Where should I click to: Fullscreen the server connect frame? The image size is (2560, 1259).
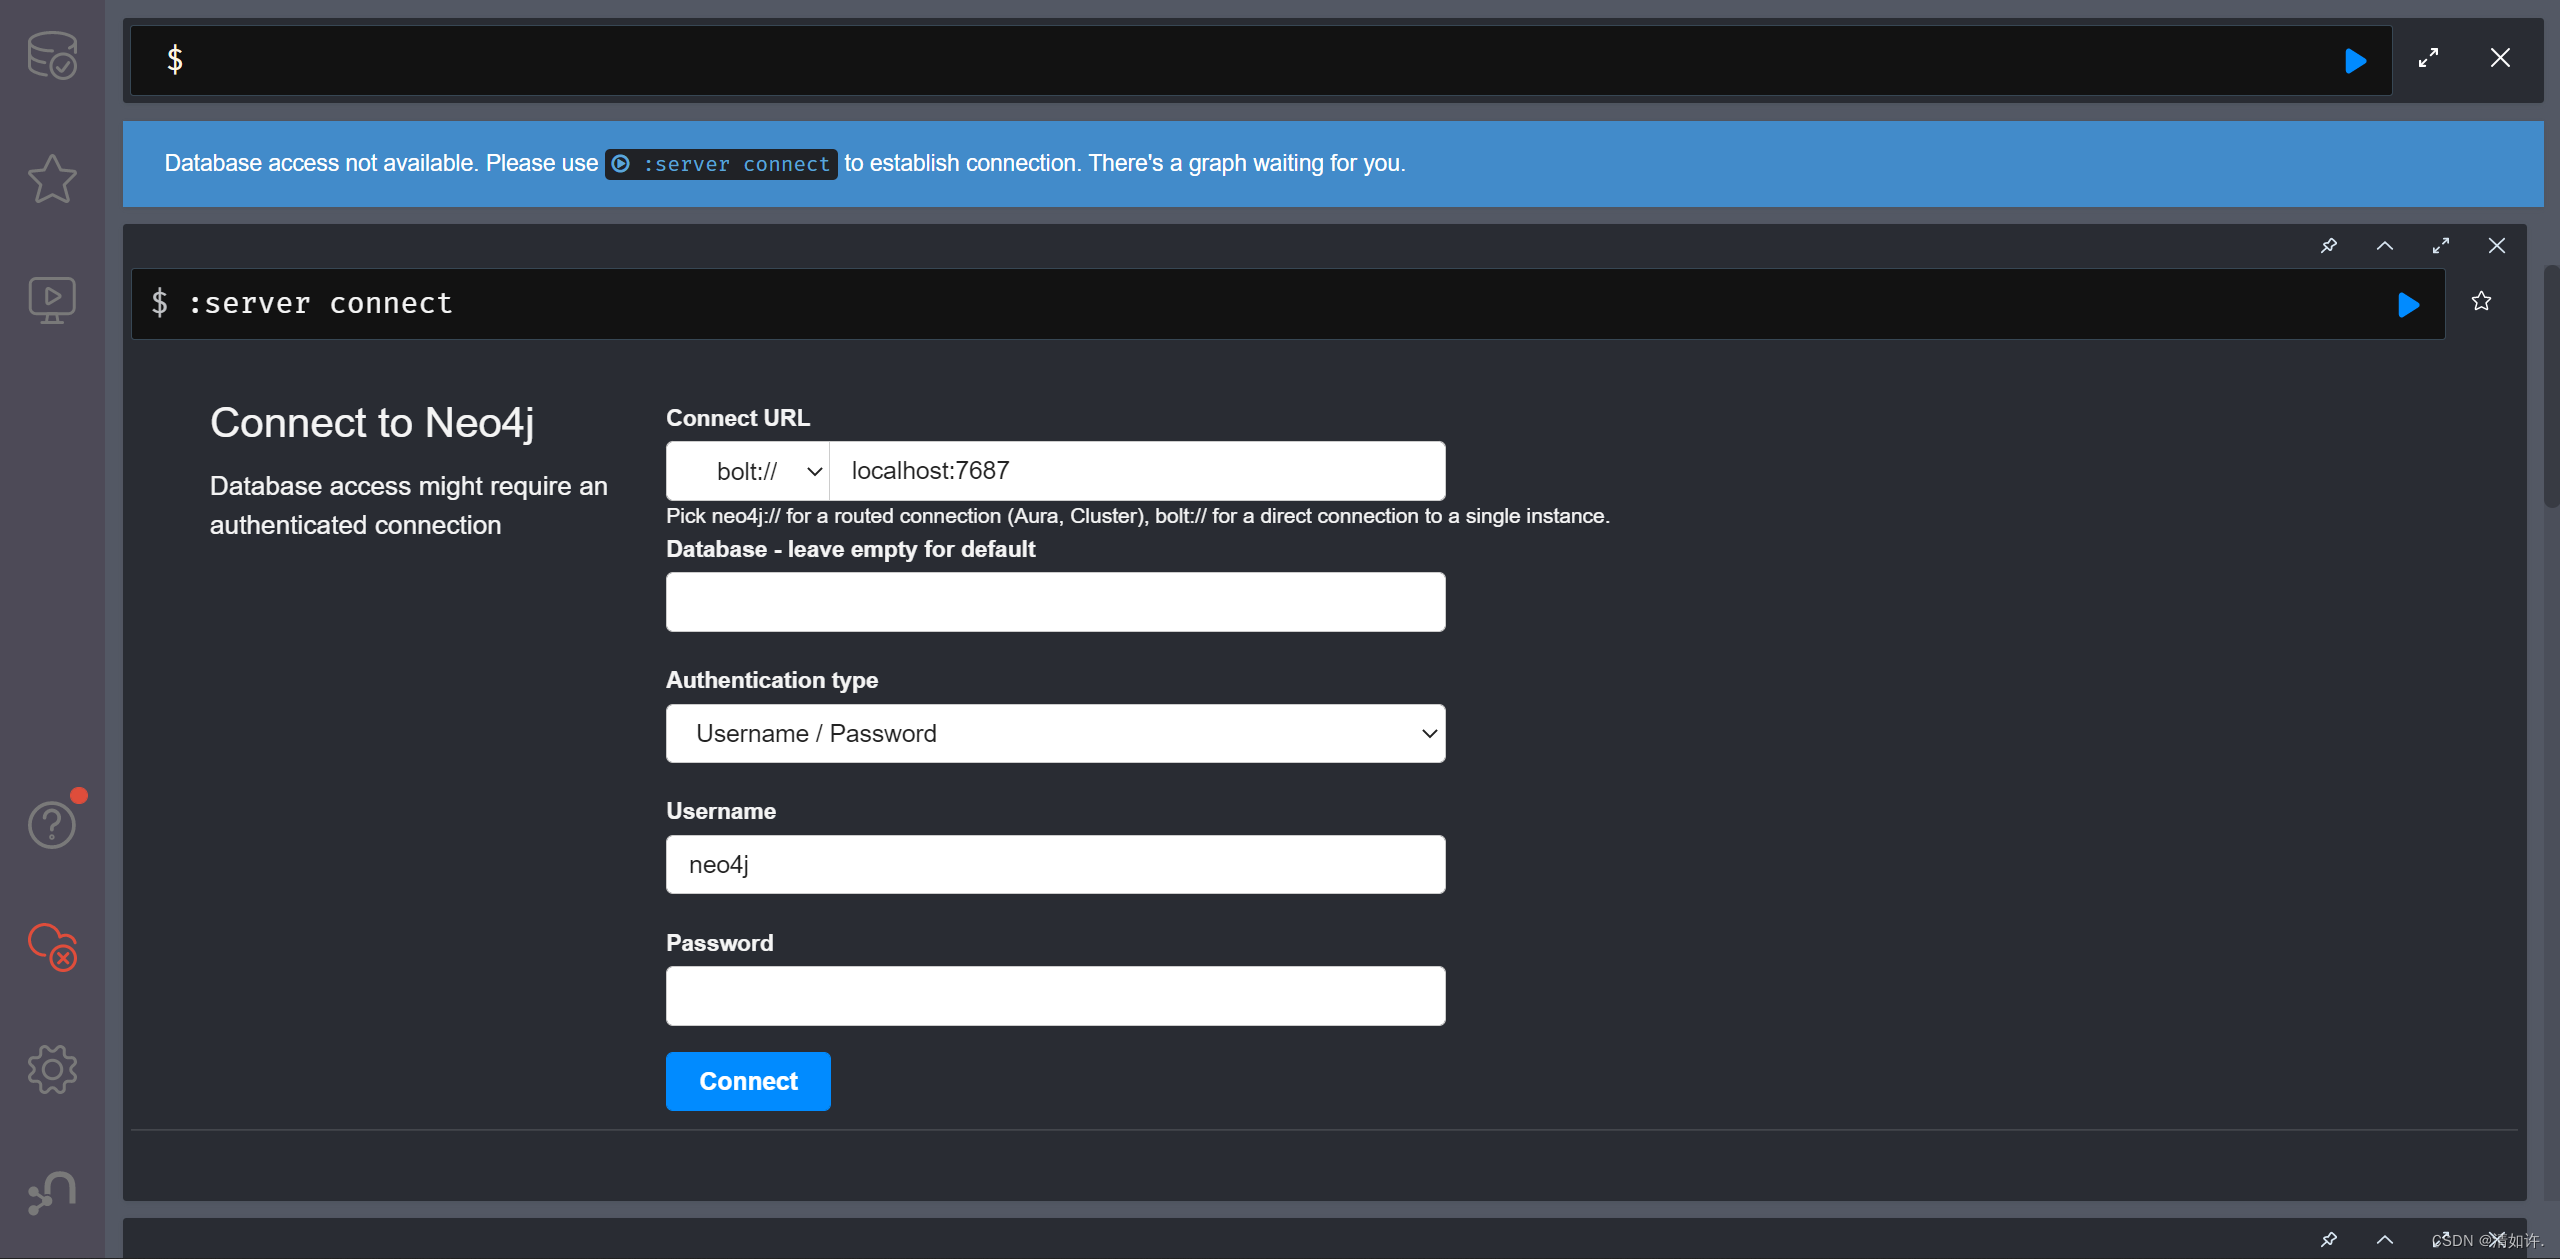[2441, 246]
